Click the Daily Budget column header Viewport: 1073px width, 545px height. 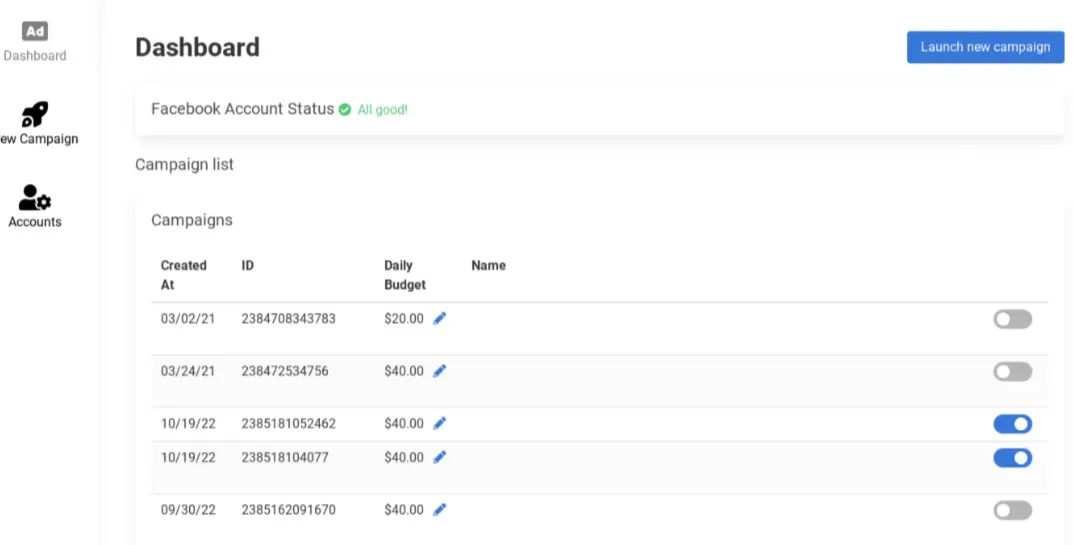click(405, 275)
